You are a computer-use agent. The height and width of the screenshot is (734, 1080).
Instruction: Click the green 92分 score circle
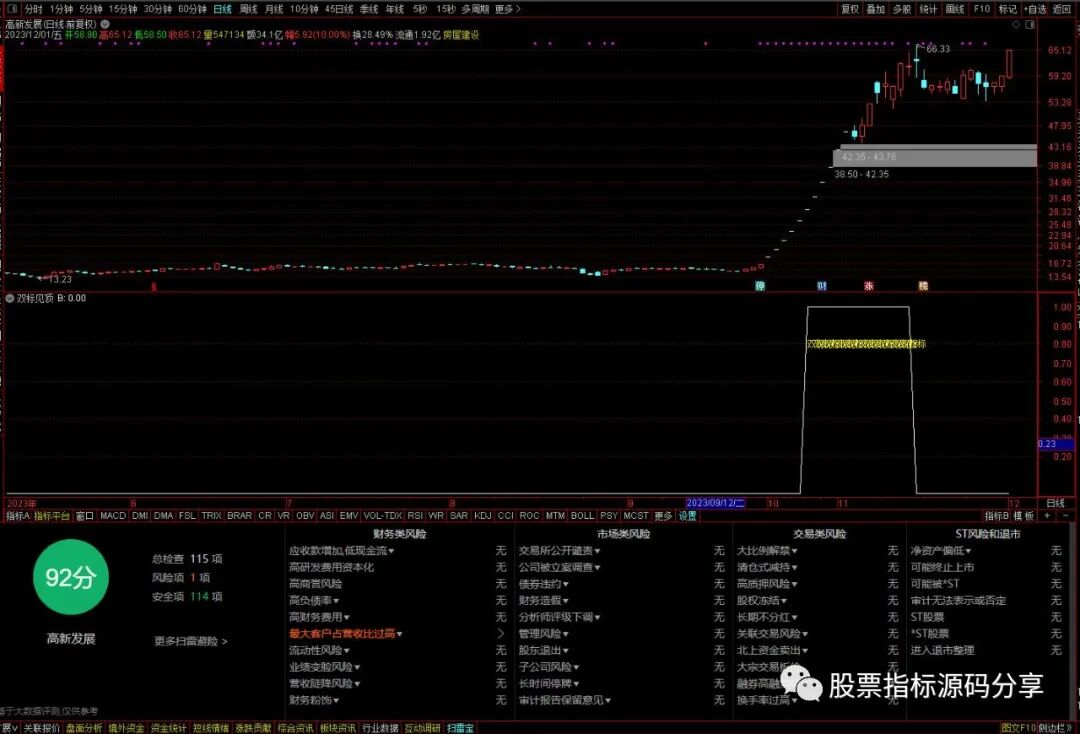(x=70, y=577)
